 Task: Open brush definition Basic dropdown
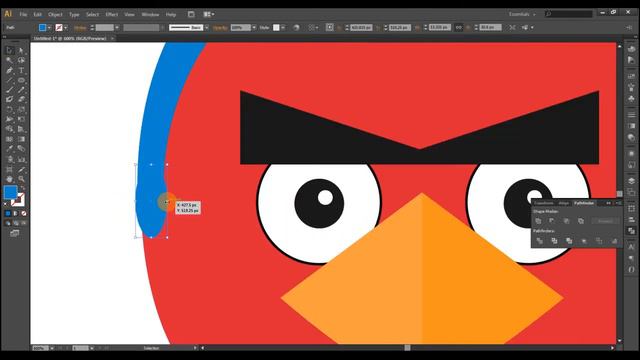click(x=207, y=28)
